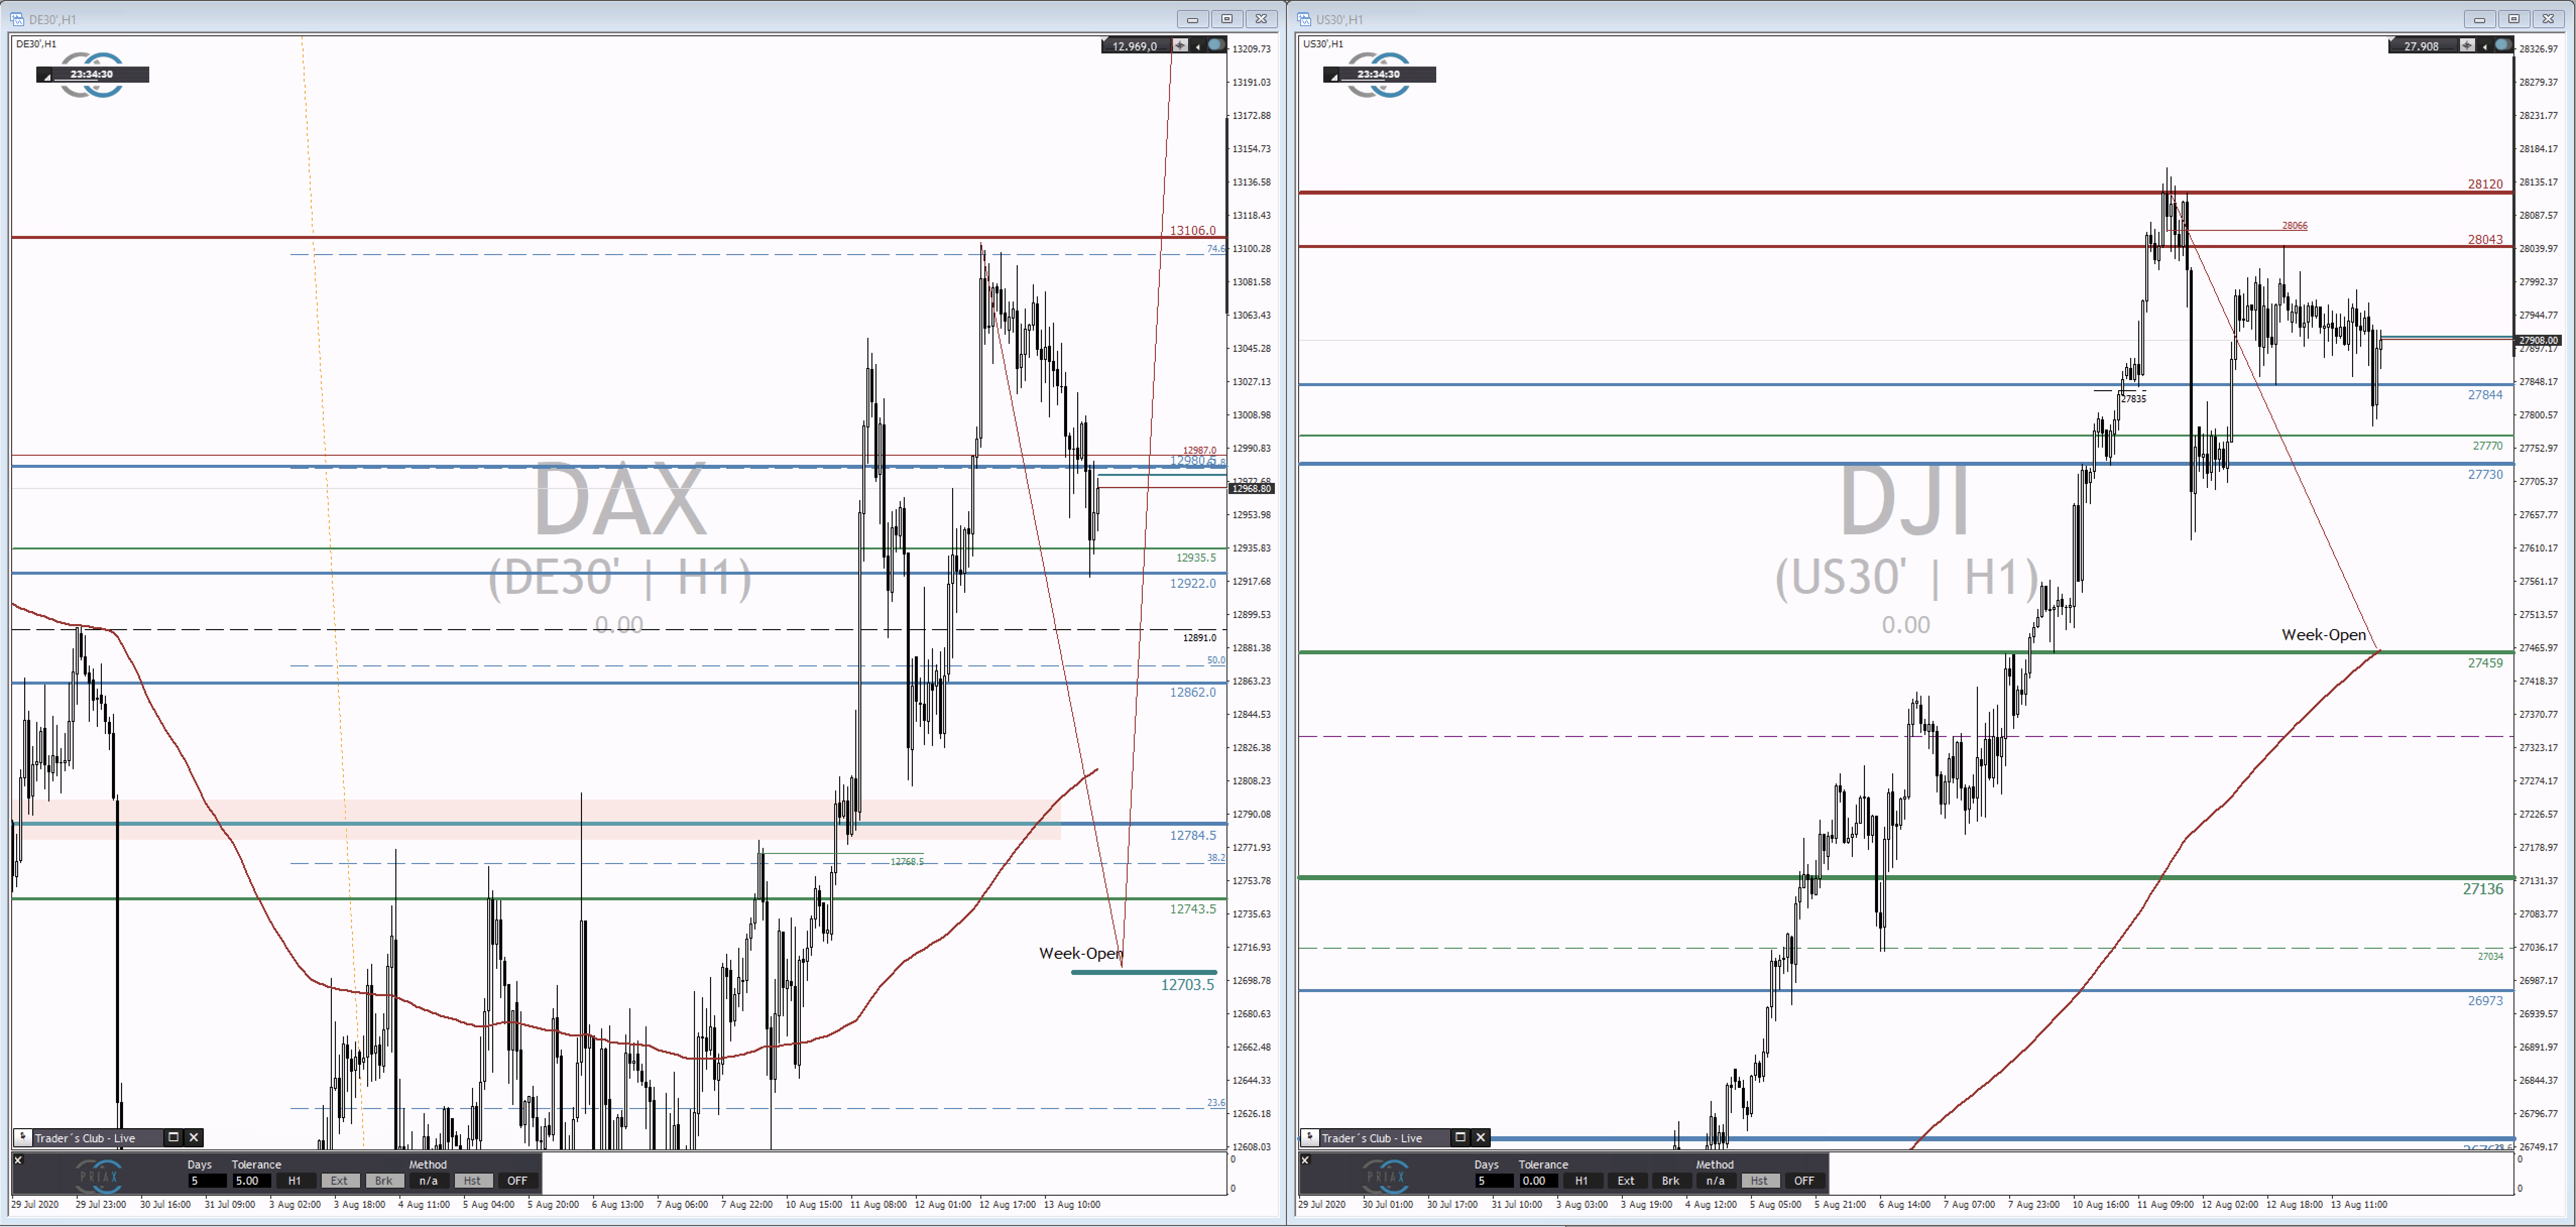This screenshot has height=1227, width=2576.
Task: Click the crosshair move icon in DE30 price widget
Action: (x=1181, y=45)
